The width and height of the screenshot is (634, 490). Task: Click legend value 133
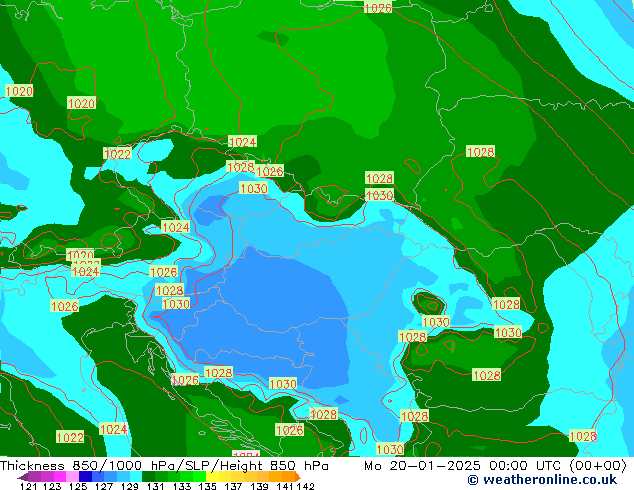[182, 486]
